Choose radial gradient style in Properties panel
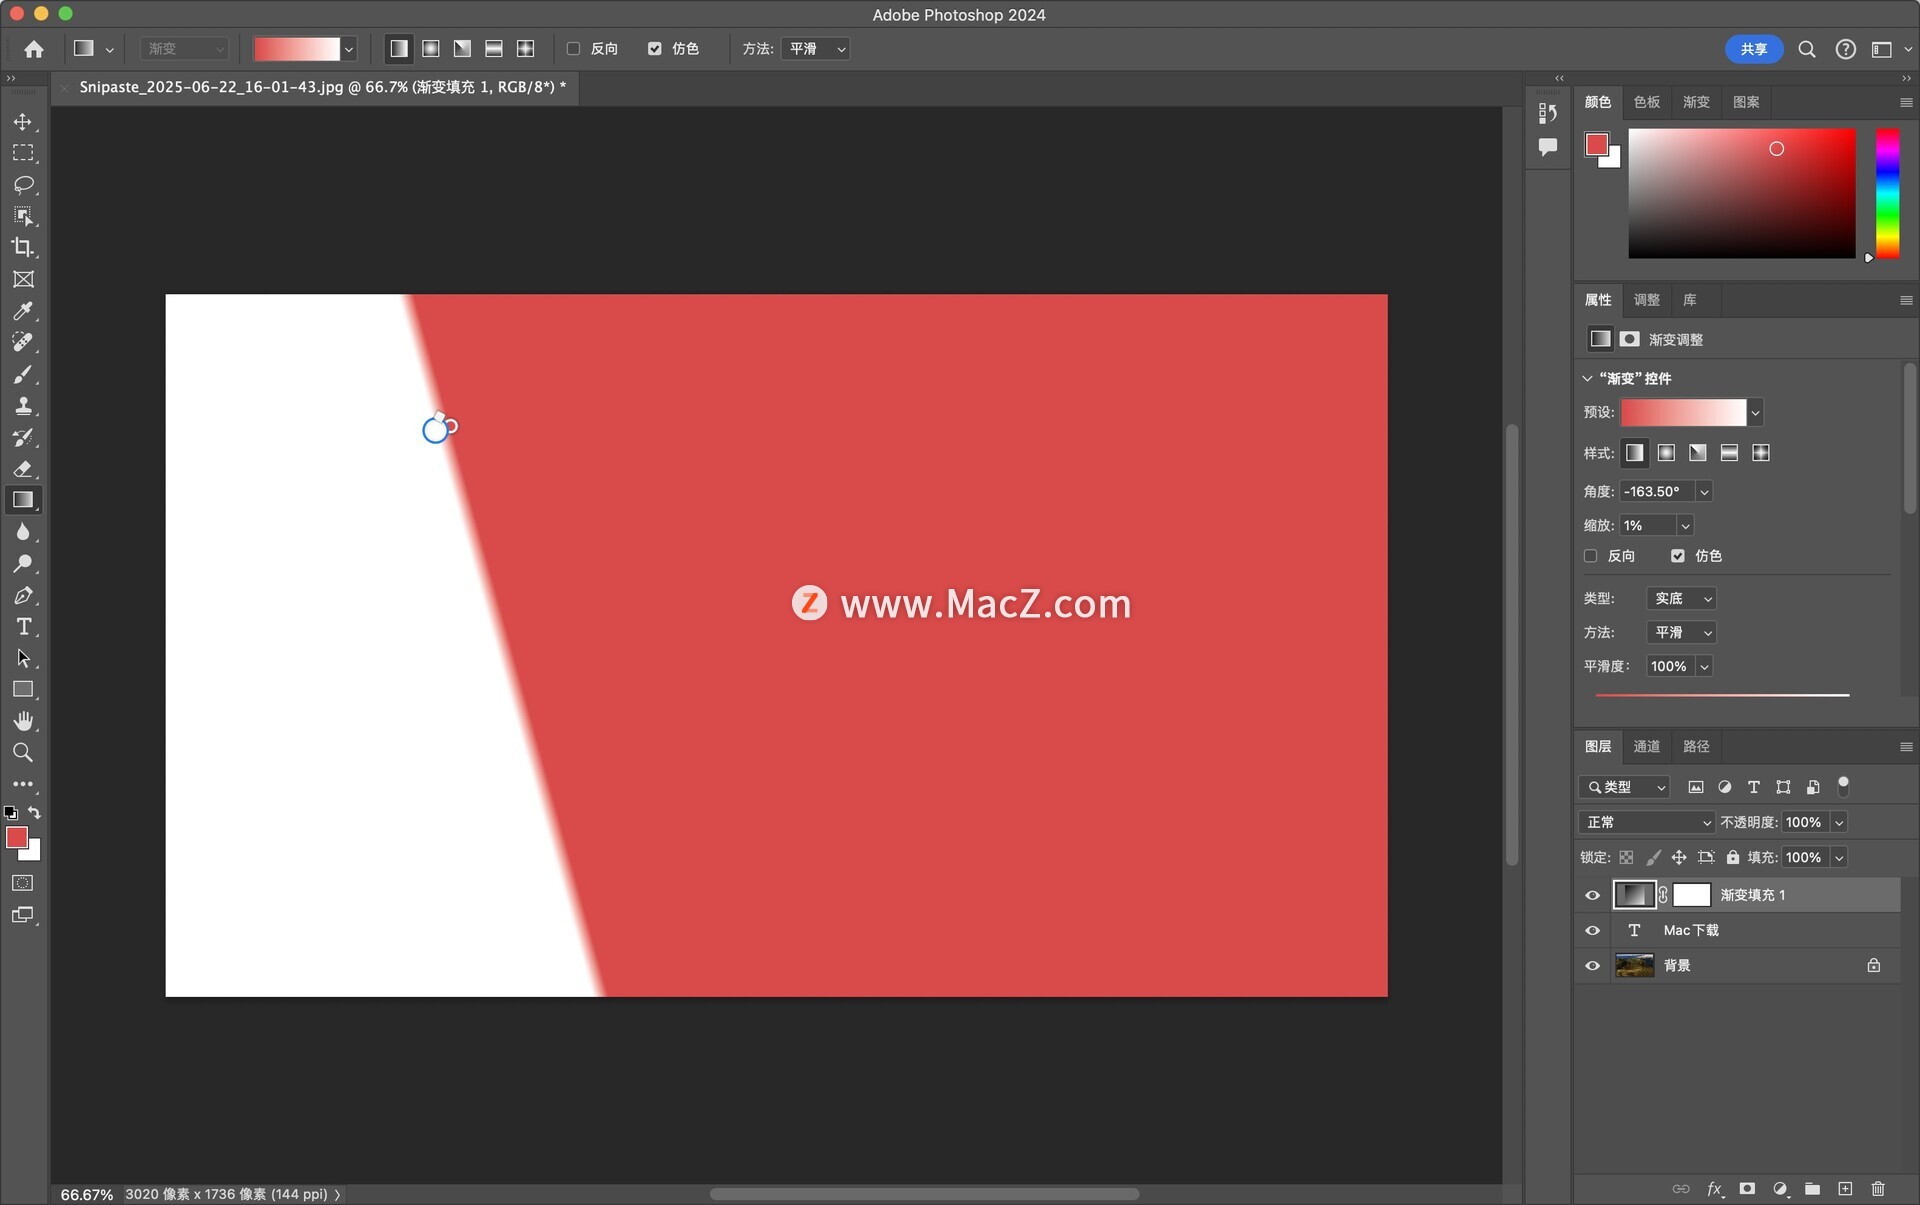This screenshot has height=1205, width=1920. click(x=1666, y=453)
